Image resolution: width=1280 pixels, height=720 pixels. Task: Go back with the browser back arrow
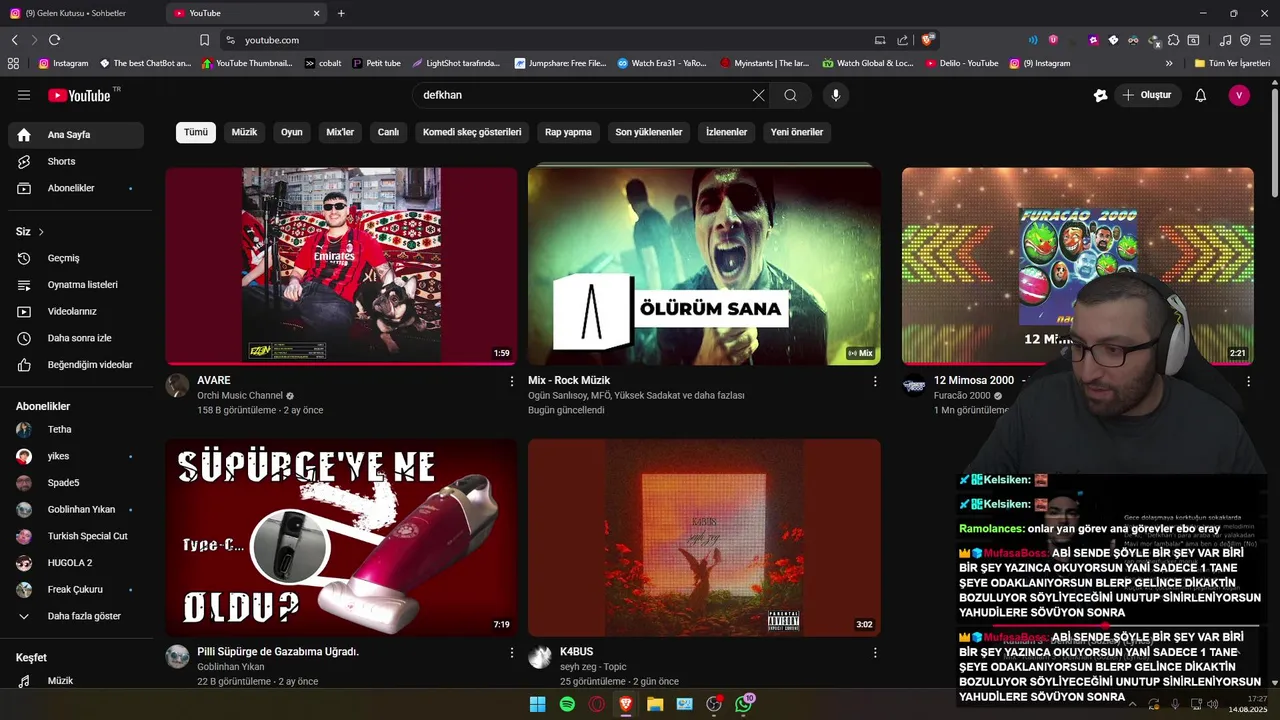pyautogui.click(x=14, y=40)
